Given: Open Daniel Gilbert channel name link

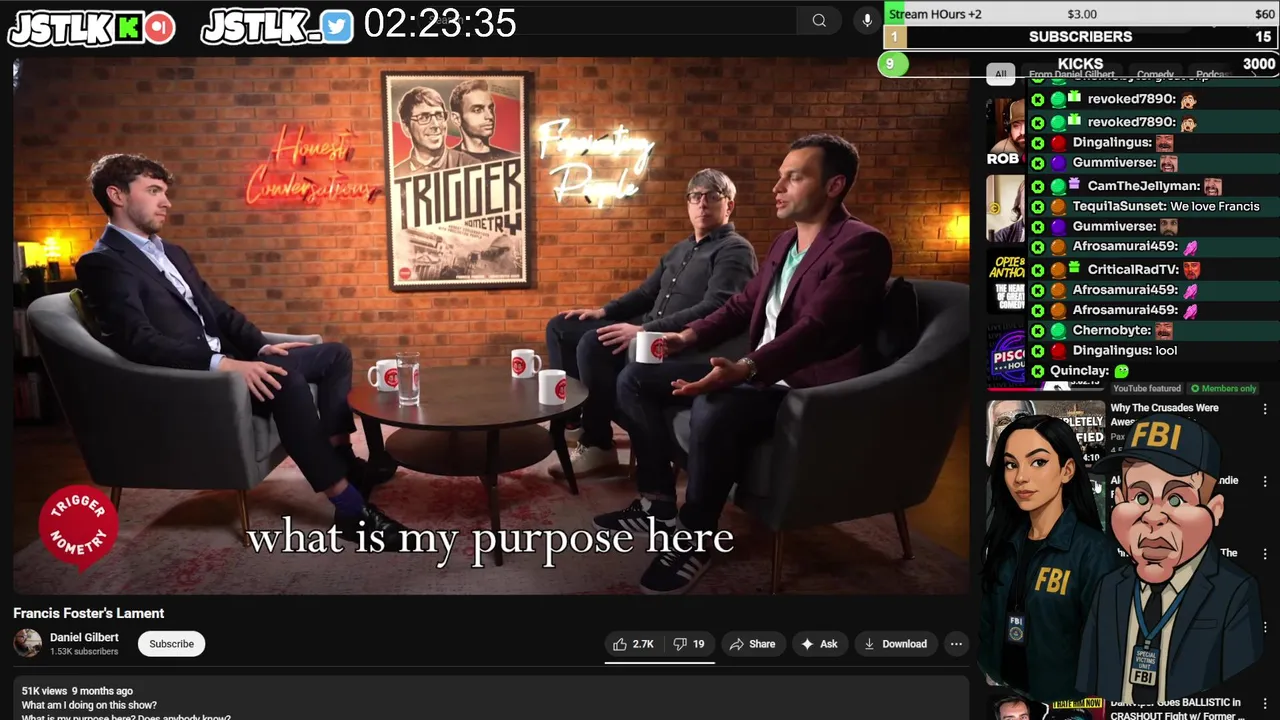Looking at the screenshot, I should coord(84,637).
